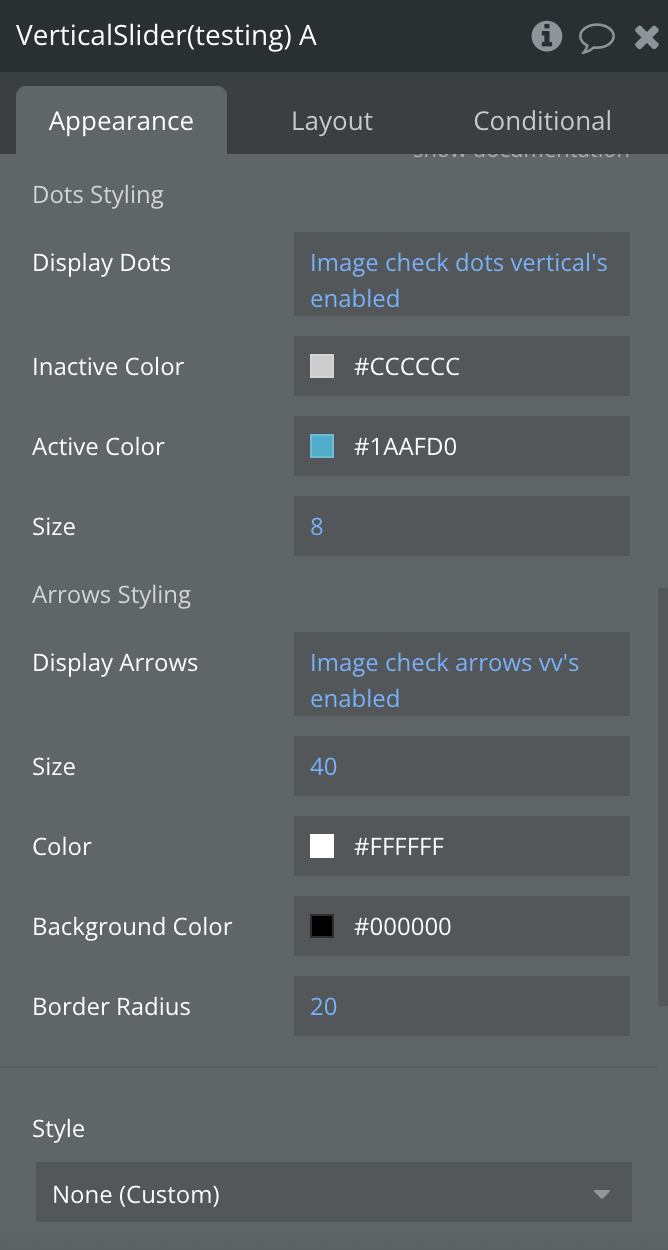Close the VerticalSlider property panel
The image size is (668, 1250).
point(646,38)
